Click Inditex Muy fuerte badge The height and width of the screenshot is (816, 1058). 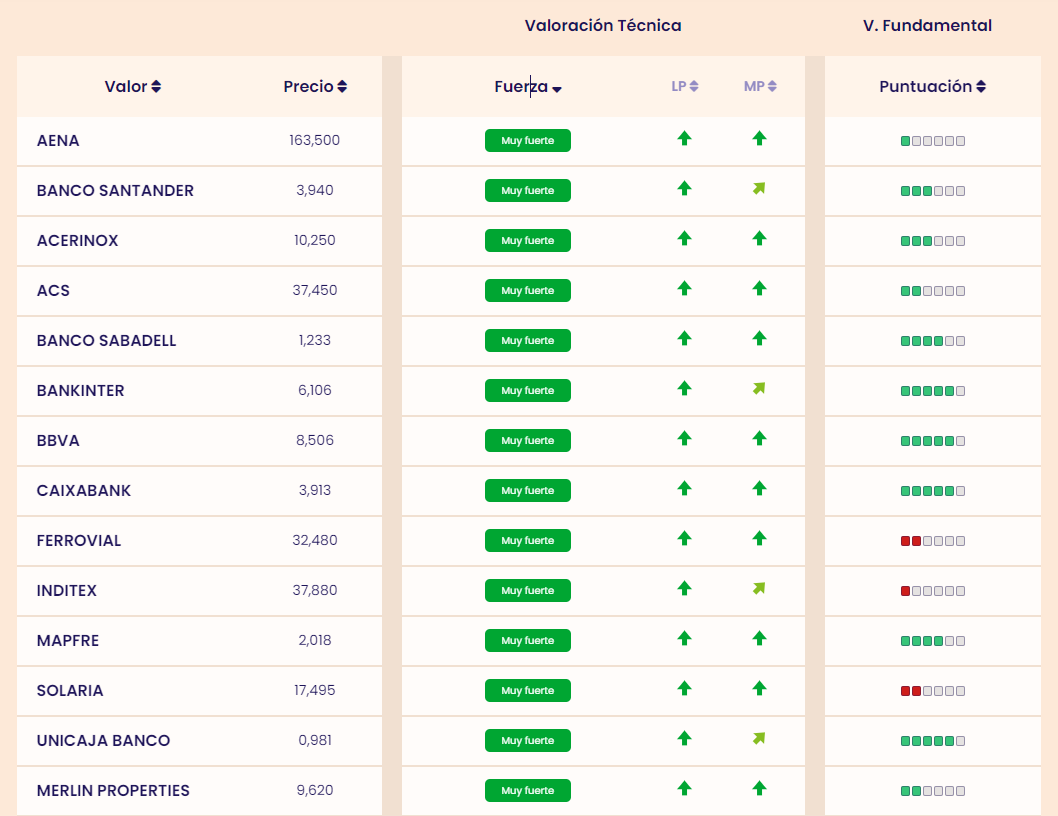click(x=528, y=590)
